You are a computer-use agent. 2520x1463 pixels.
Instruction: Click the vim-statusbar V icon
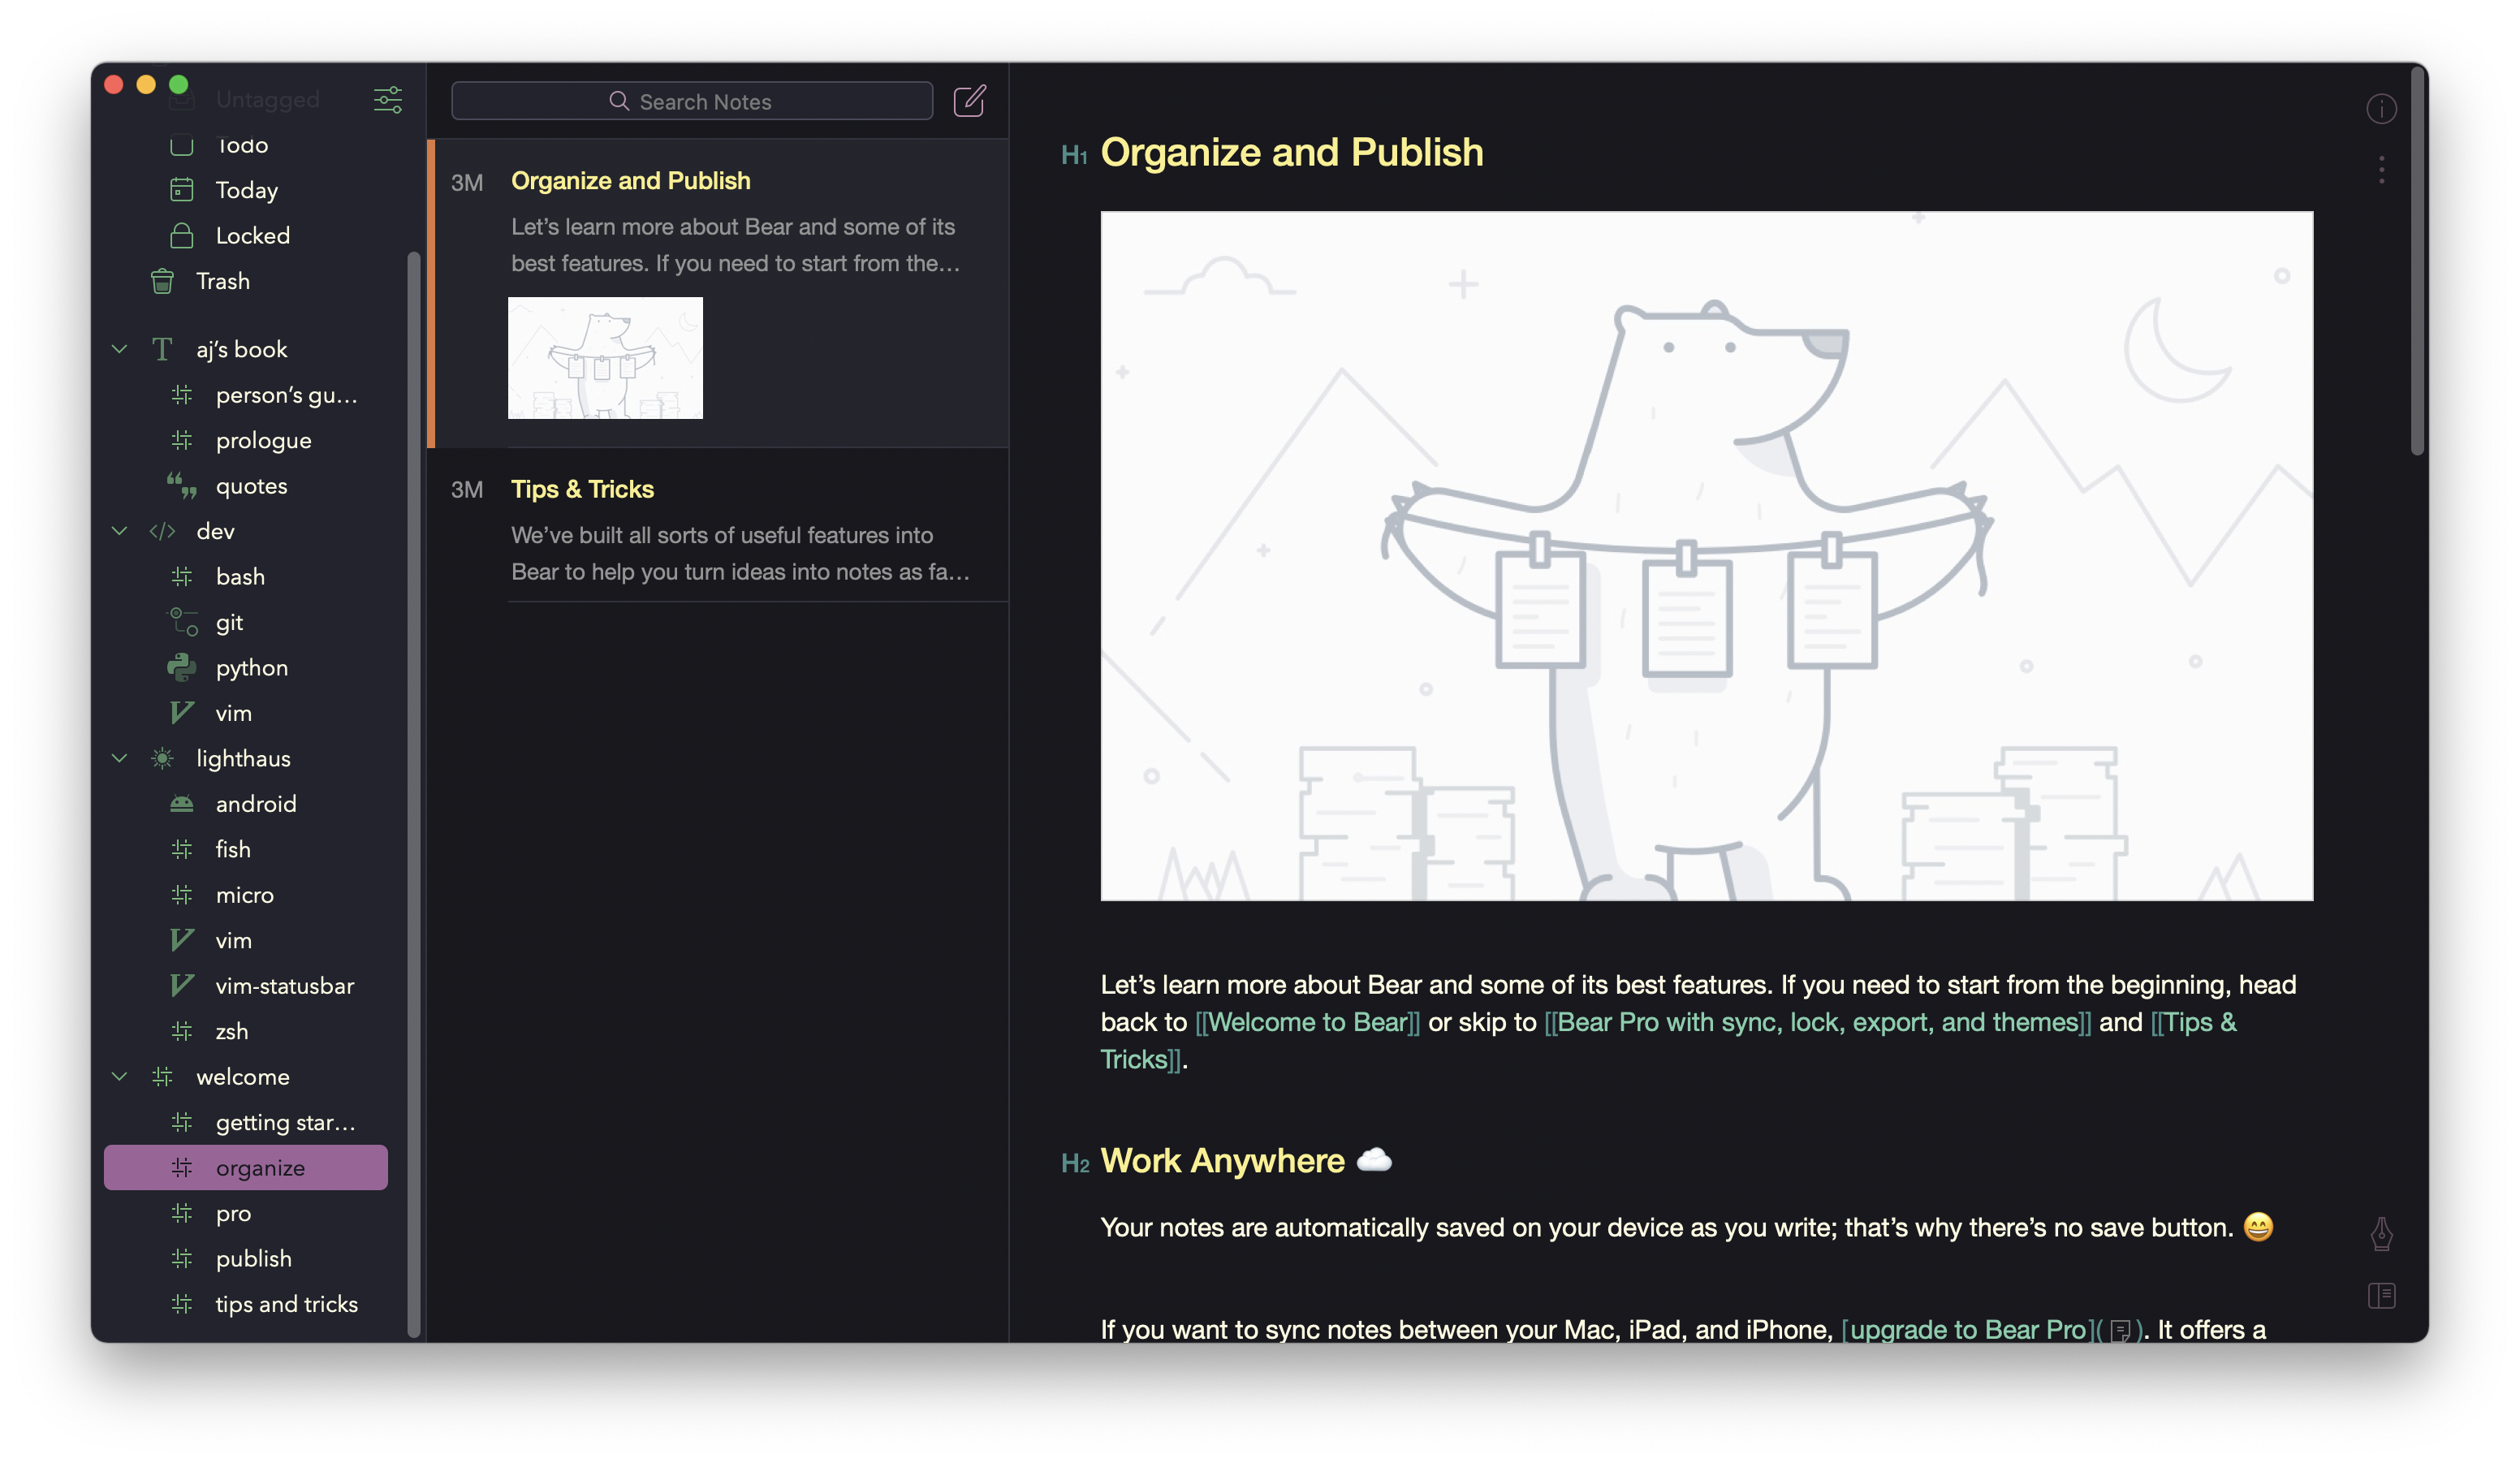[x=181, y=985]
